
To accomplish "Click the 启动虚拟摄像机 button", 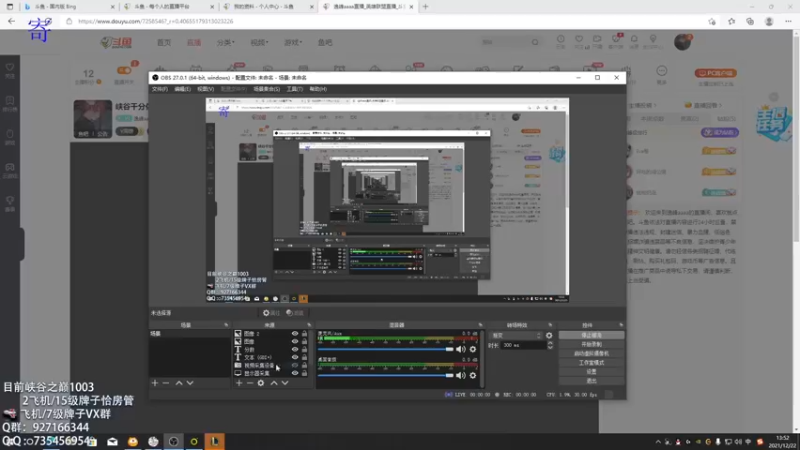I will (591, 354).
